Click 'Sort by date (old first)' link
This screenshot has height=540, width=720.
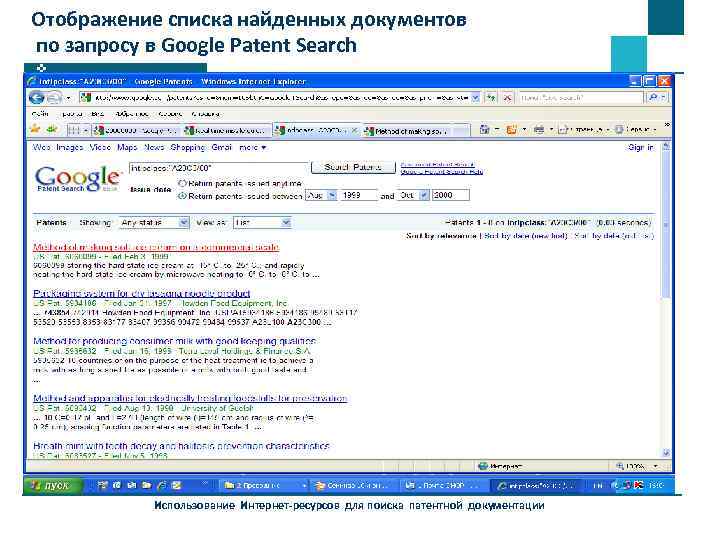point(614,236)
